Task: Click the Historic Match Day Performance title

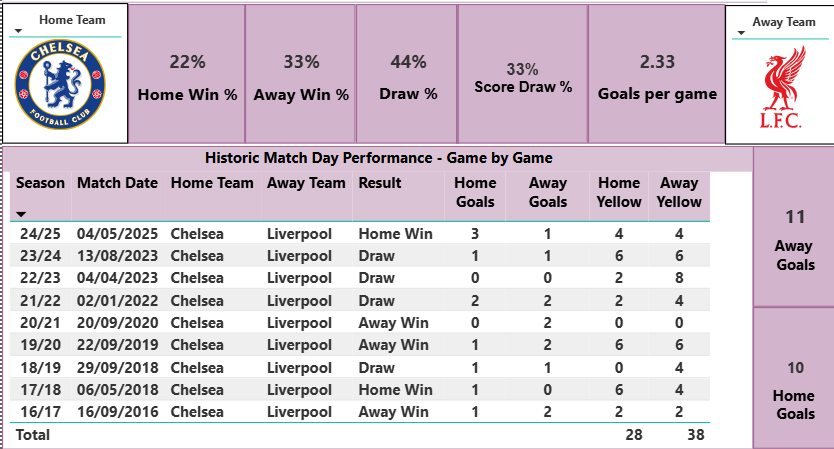Action: pyautogui.click(x=378, y=158)
